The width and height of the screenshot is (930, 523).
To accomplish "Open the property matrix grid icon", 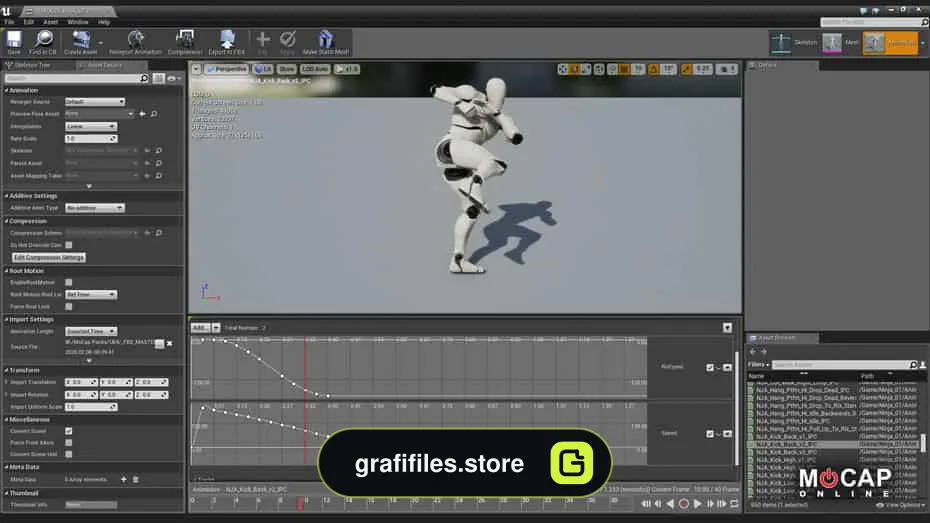I will pos(158,78).
